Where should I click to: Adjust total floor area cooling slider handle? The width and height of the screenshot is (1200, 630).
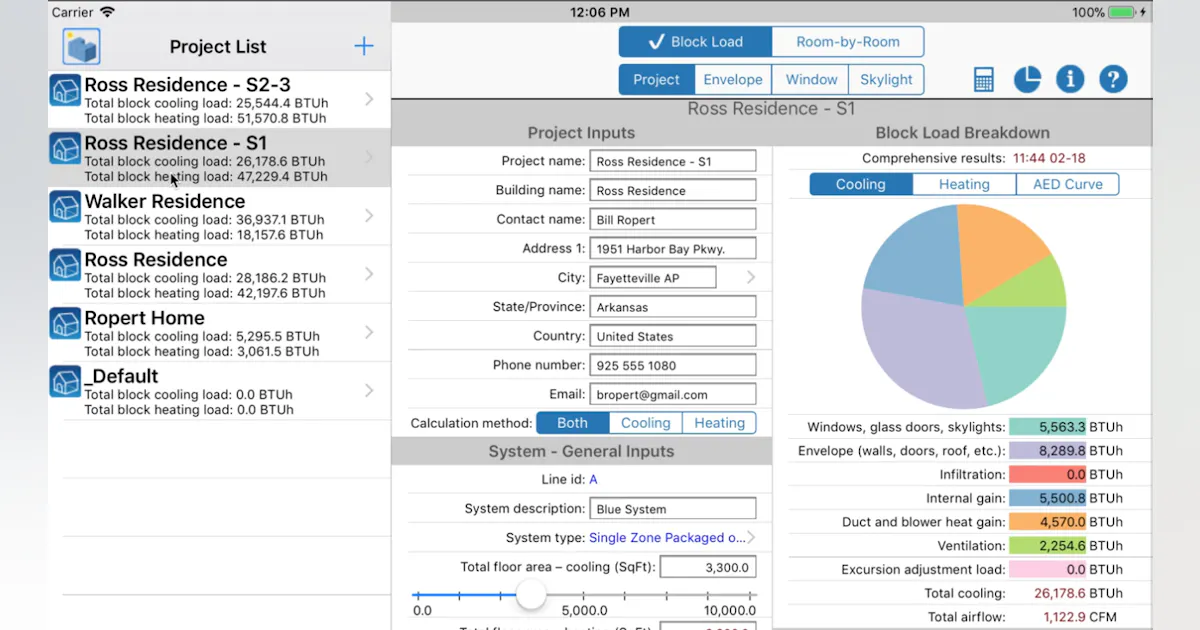click(x=531, y=595)
